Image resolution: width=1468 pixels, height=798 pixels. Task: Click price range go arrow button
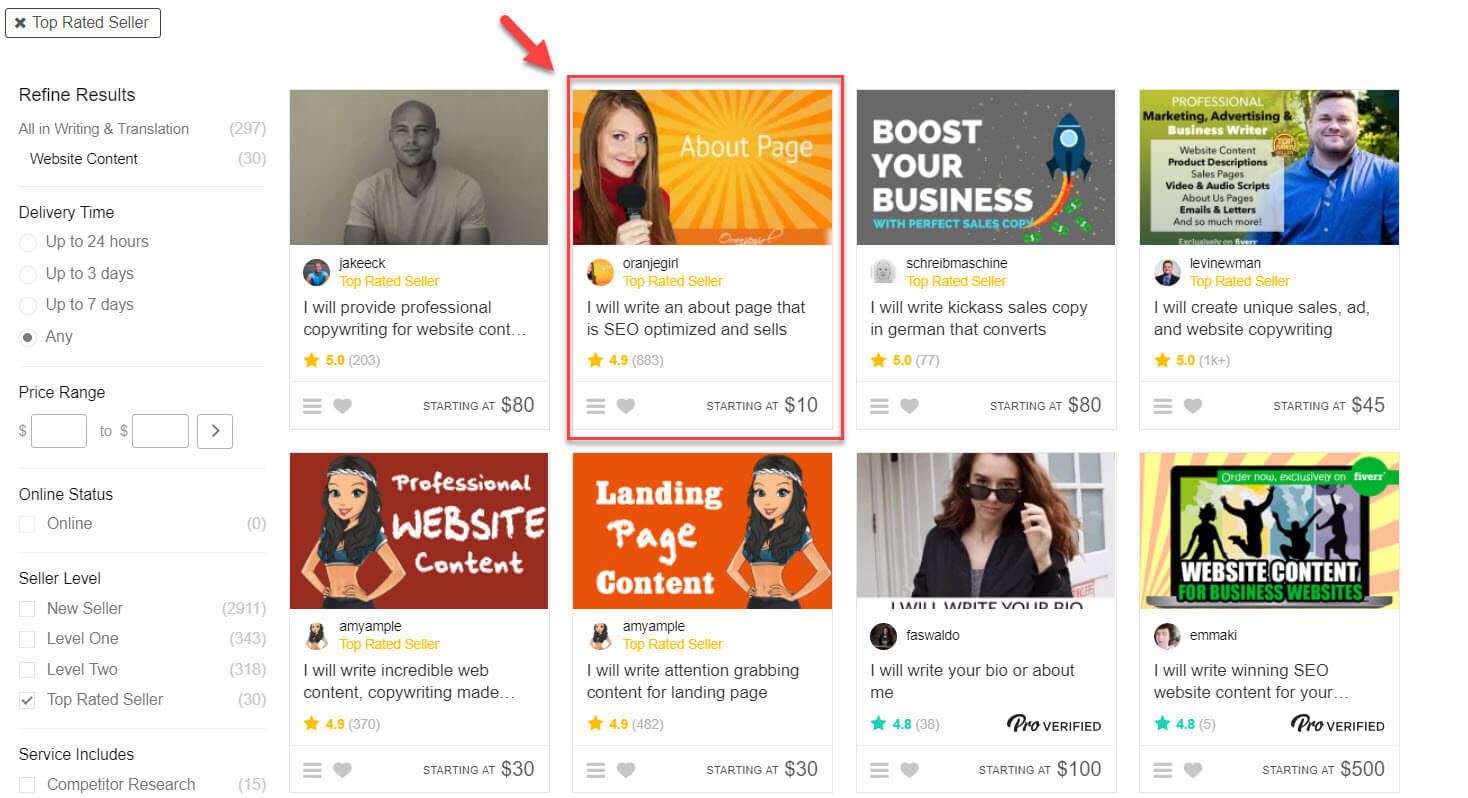pyautogui.click(x=215, y=432)
